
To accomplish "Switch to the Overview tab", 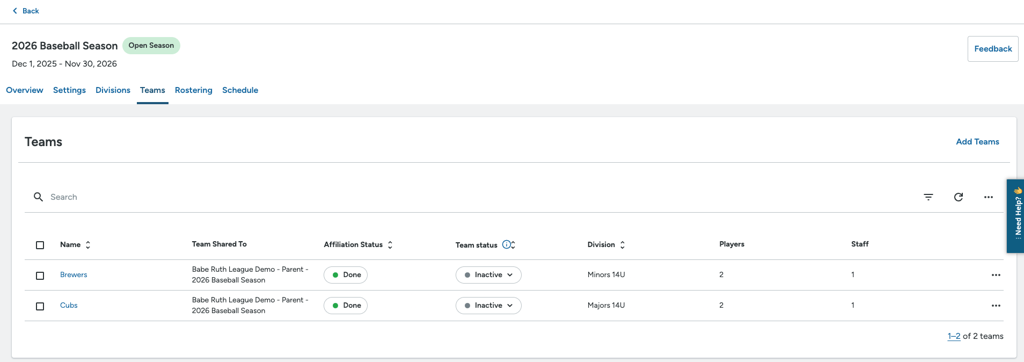I will point(25,90).
